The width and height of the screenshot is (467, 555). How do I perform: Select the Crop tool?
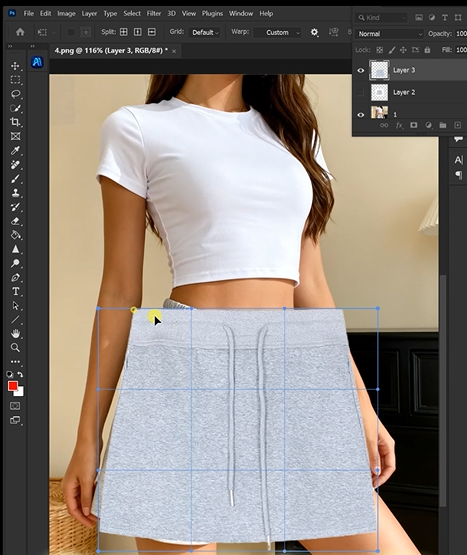pyautogui.click(x=15, y=122)
